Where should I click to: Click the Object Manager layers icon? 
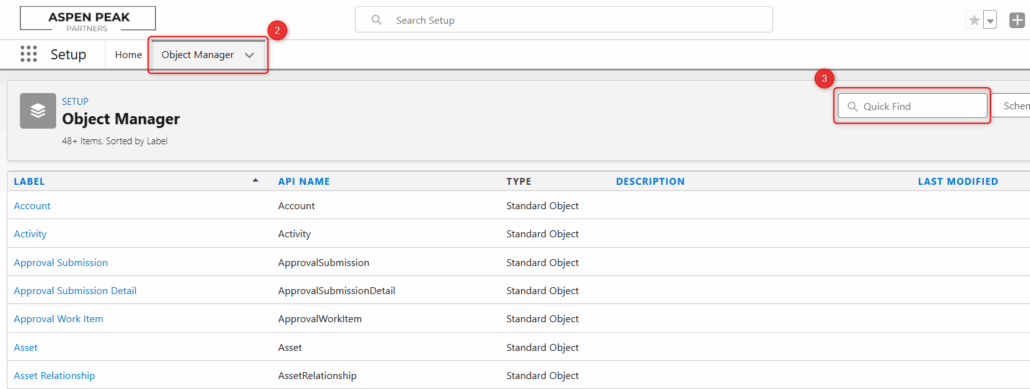click(38, 110)
